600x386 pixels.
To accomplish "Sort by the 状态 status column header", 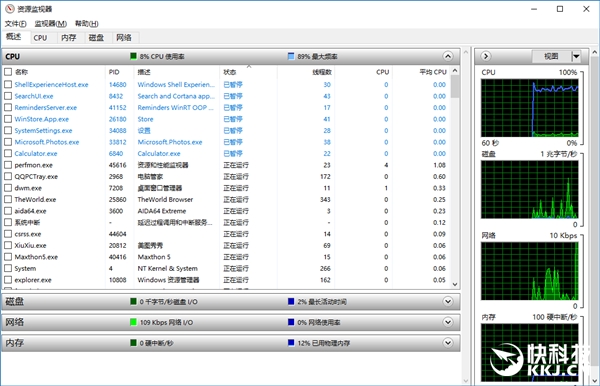I will (248, 72).
